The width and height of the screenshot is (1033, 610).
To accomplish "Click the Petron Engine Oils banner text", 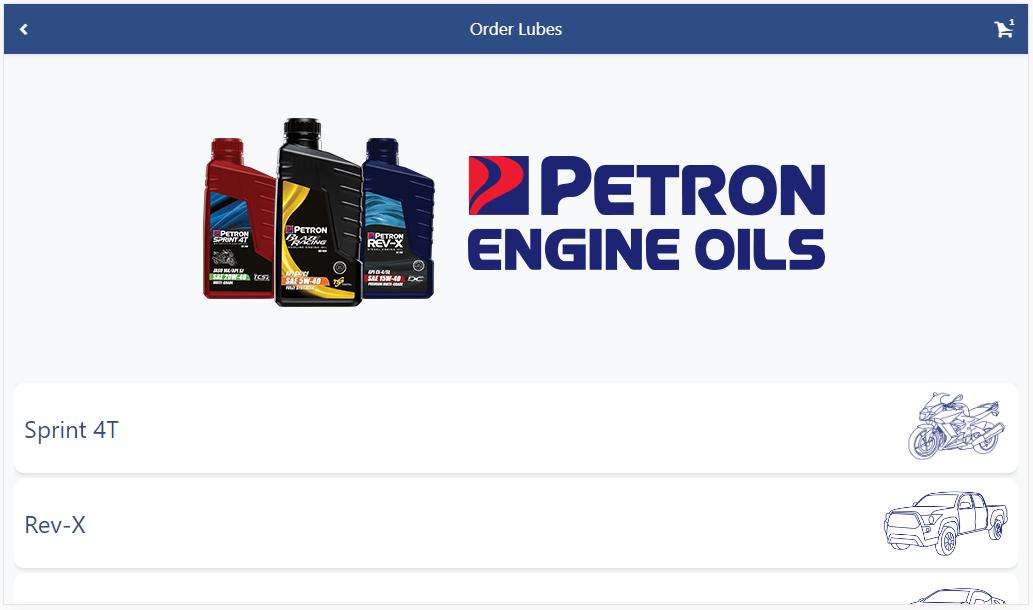I will pyautogui.click(x=646, y=213).
